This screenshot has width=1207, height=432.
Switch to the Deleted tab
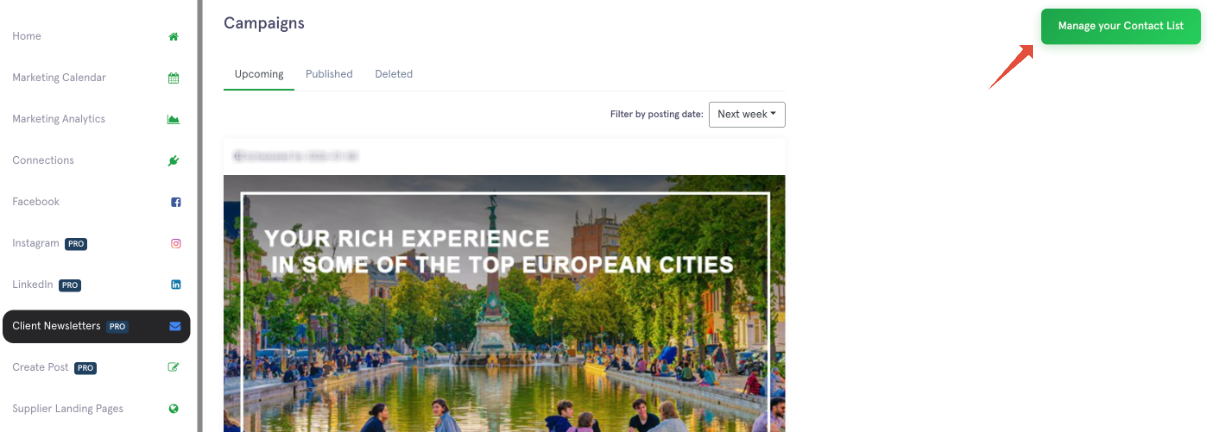click(394, 74)
